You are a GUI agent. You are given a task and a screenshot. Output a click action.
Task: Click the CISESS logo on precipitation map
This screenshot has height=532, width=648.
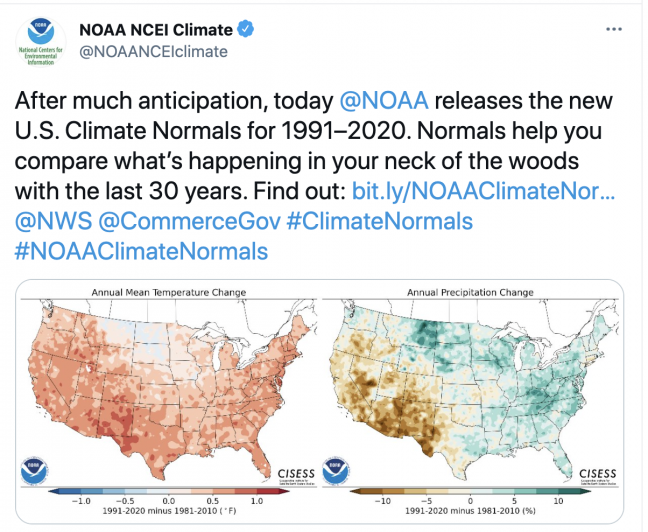click(598, 476)
